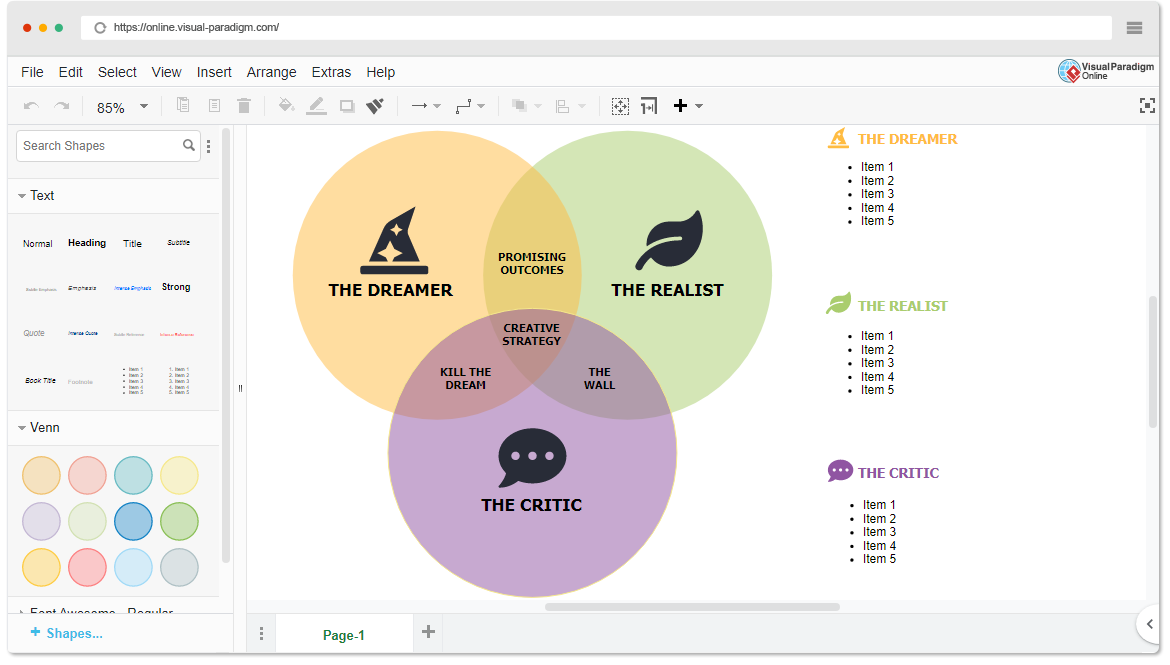Click the browser hamburger menu icon
Viewport: 1170px width, 665px height.
[1135, 28]
